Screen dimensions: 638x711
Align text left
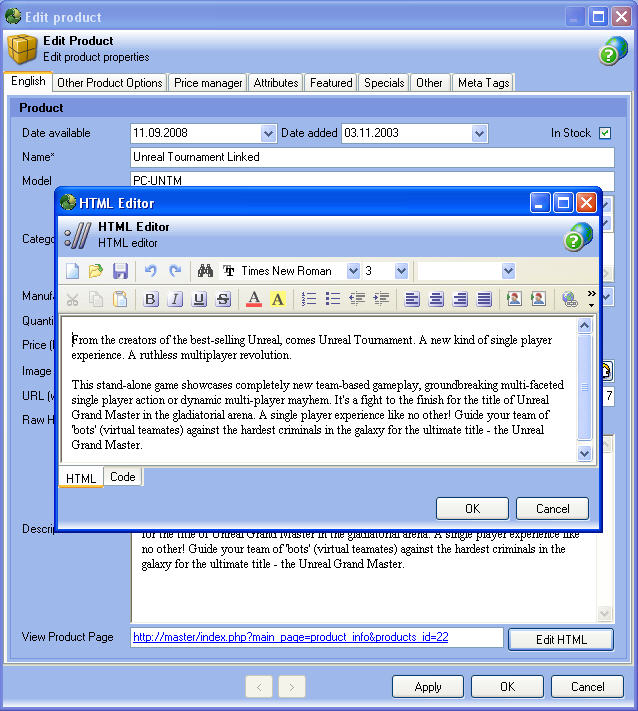tap(412, 299)
